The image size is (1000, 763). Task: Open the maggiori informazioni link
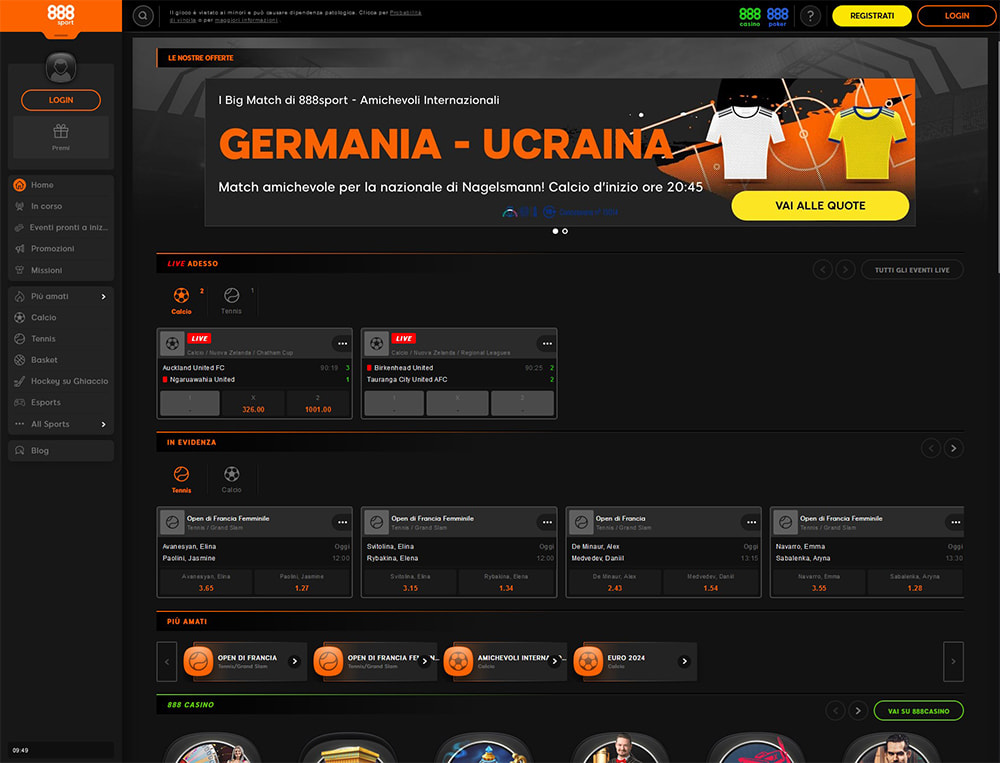[246, 20]
